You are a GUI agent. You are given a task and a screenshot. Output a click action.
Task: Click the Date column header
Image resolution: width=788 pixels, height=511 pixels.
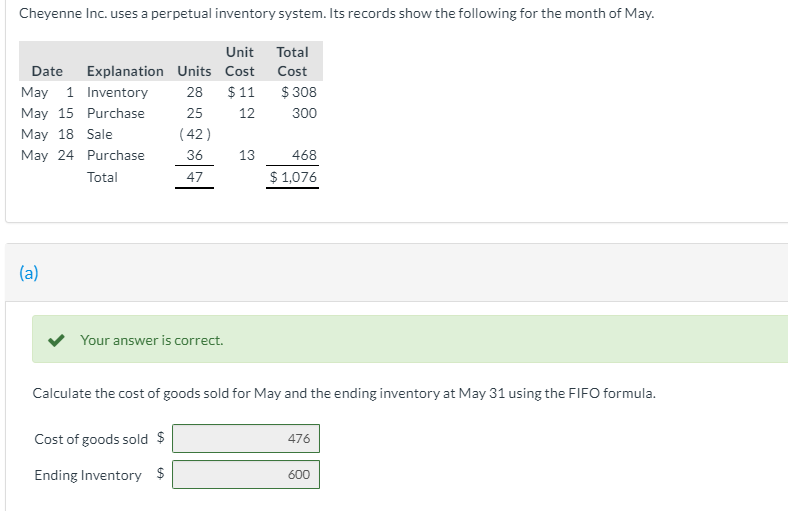point(47,71)
